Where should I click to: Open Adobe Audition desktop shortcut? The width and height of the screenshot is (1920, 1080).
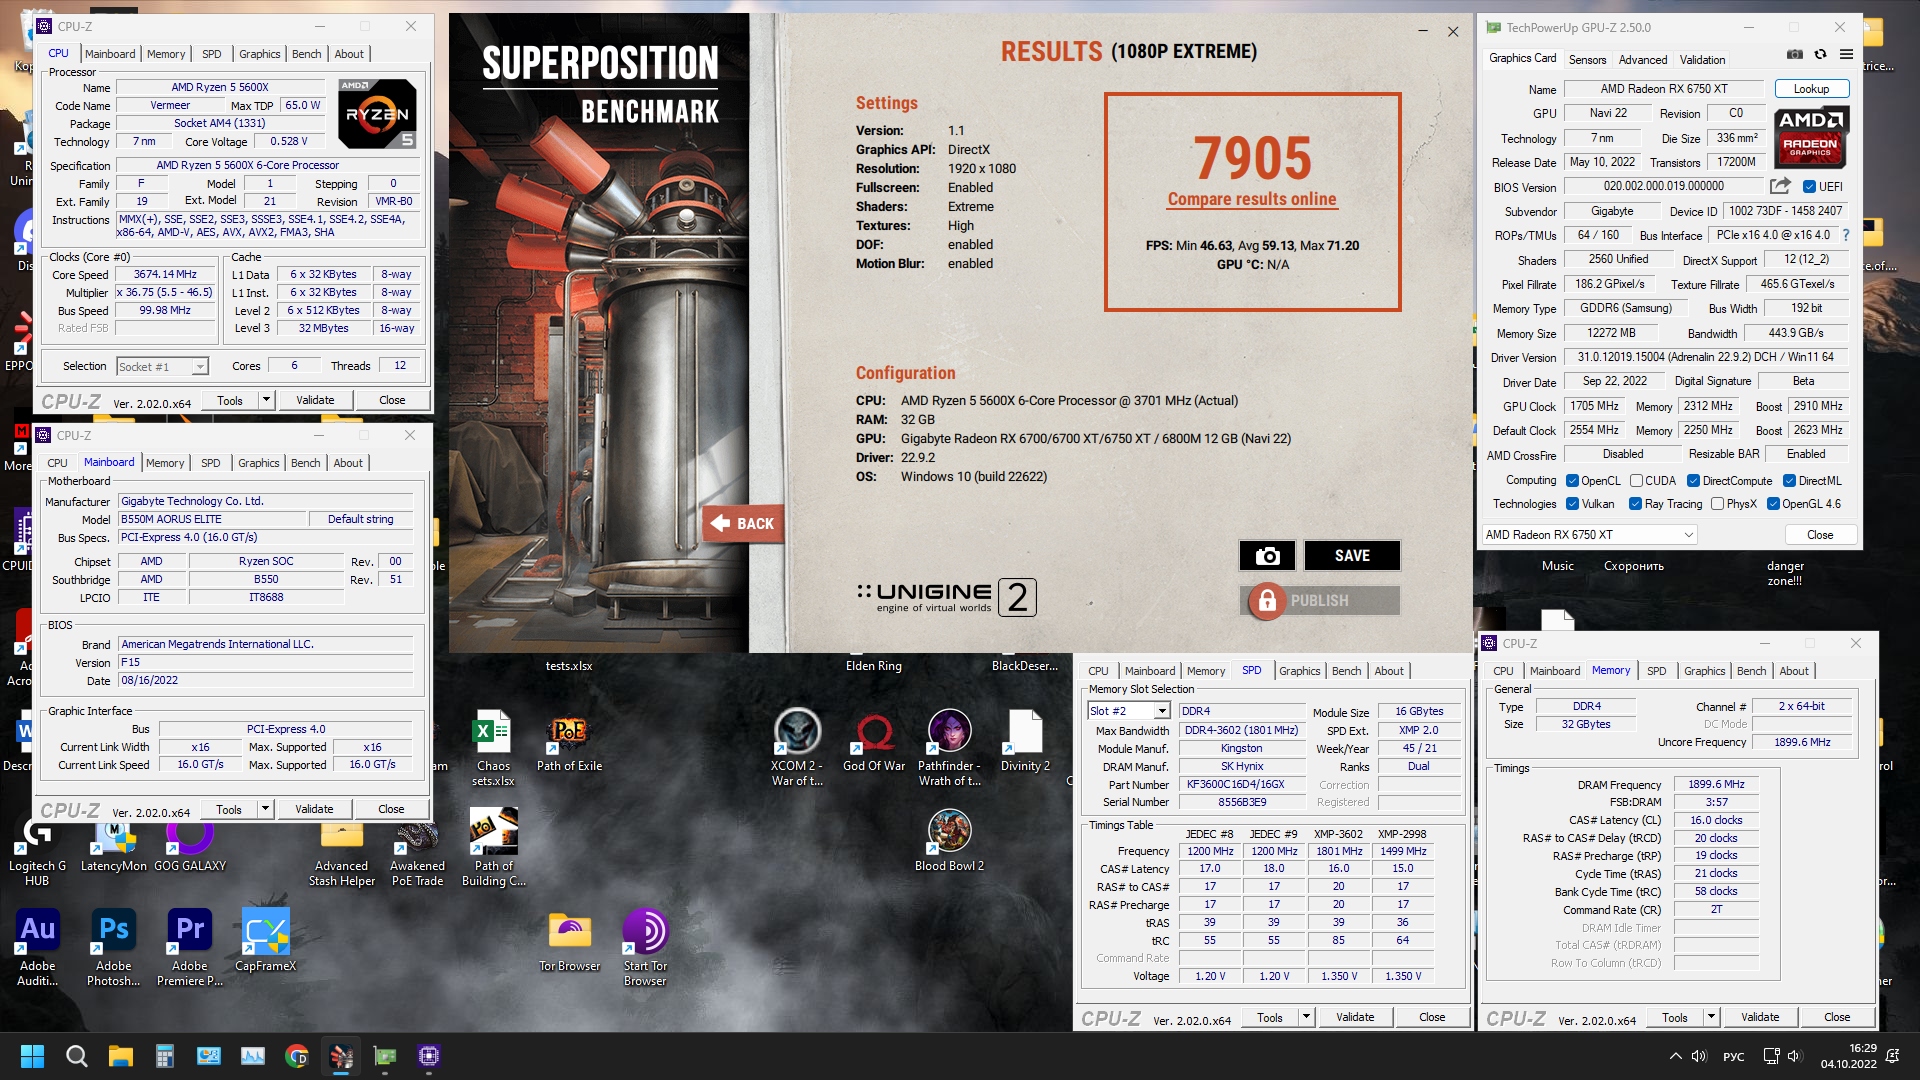pos(38,949)
